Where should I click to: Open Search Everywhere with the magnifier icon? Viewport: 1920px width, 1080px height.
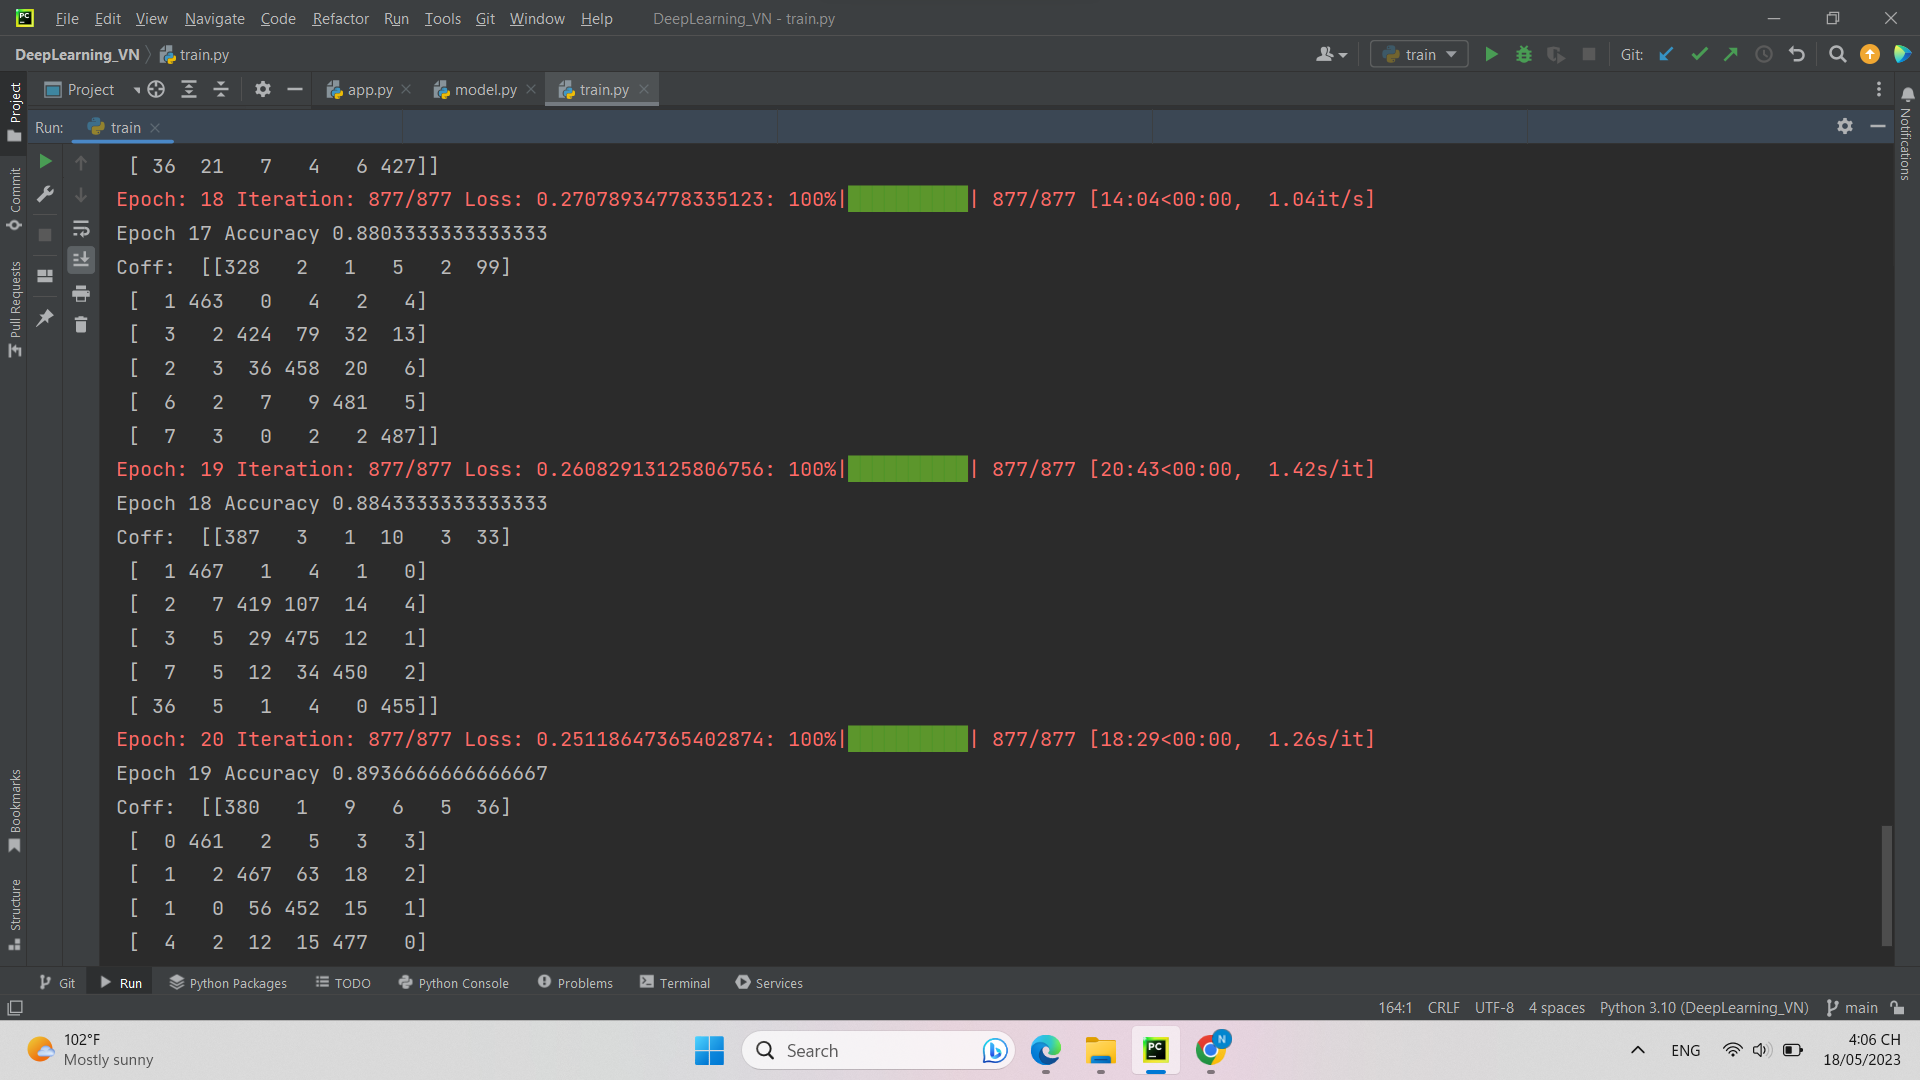tap(1837, 54)
